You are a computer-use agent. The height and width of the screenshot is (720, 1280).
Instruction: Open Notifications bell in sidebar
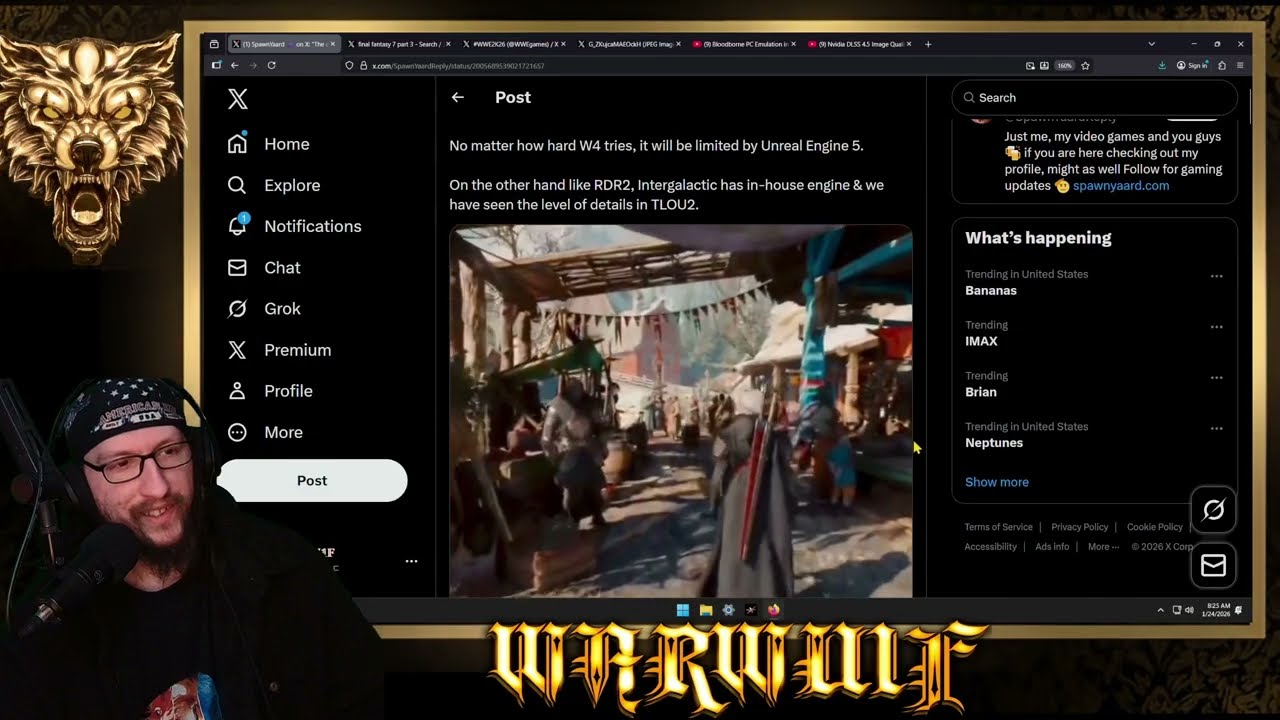click(x=237, y=226)
